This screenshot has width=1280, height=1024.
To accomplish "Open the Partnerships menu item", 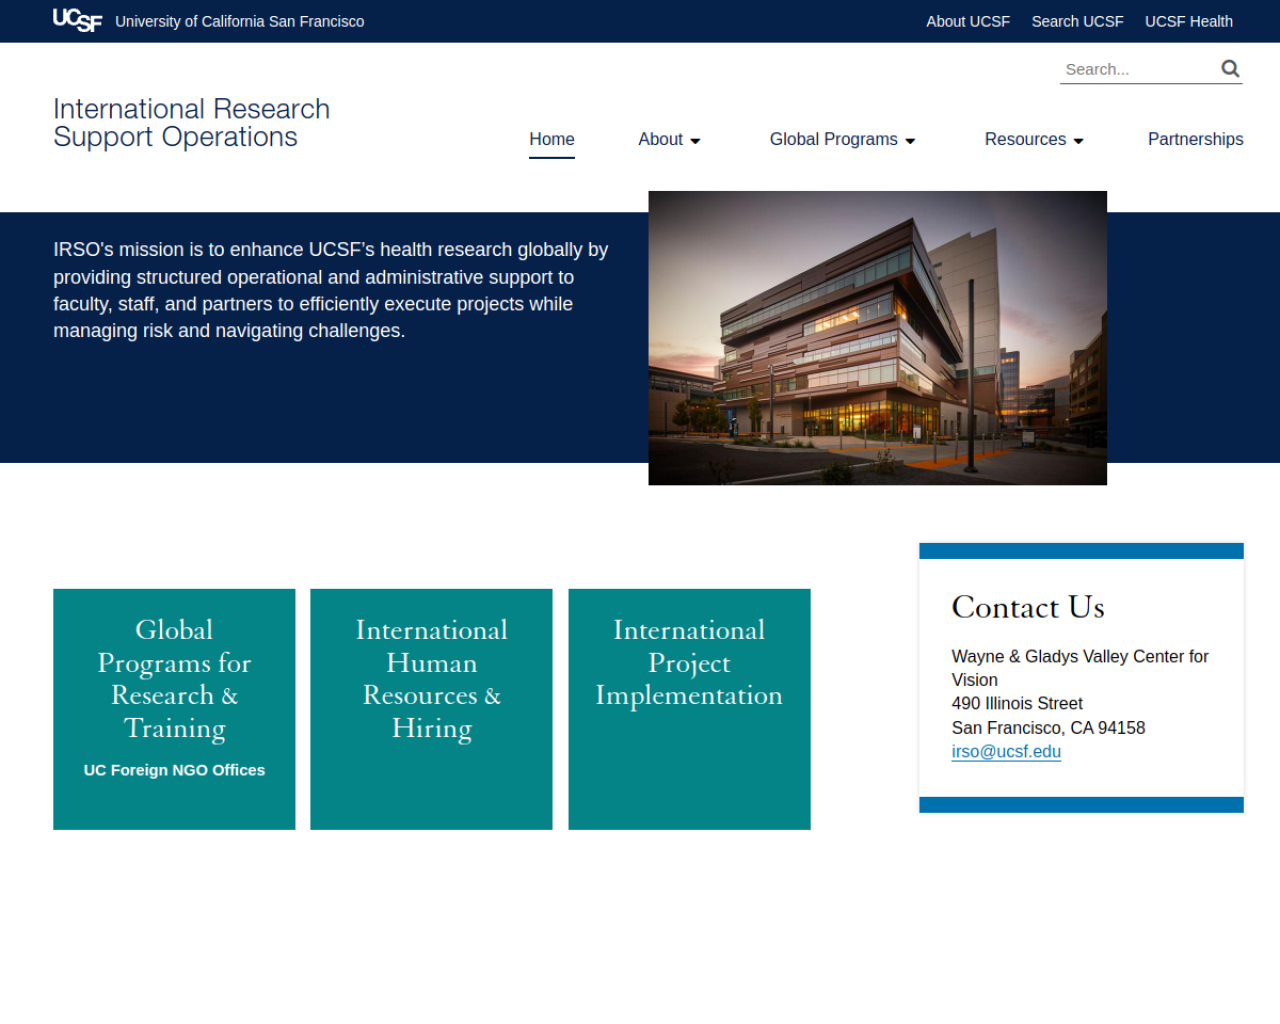I will (x=1195, y=139).
